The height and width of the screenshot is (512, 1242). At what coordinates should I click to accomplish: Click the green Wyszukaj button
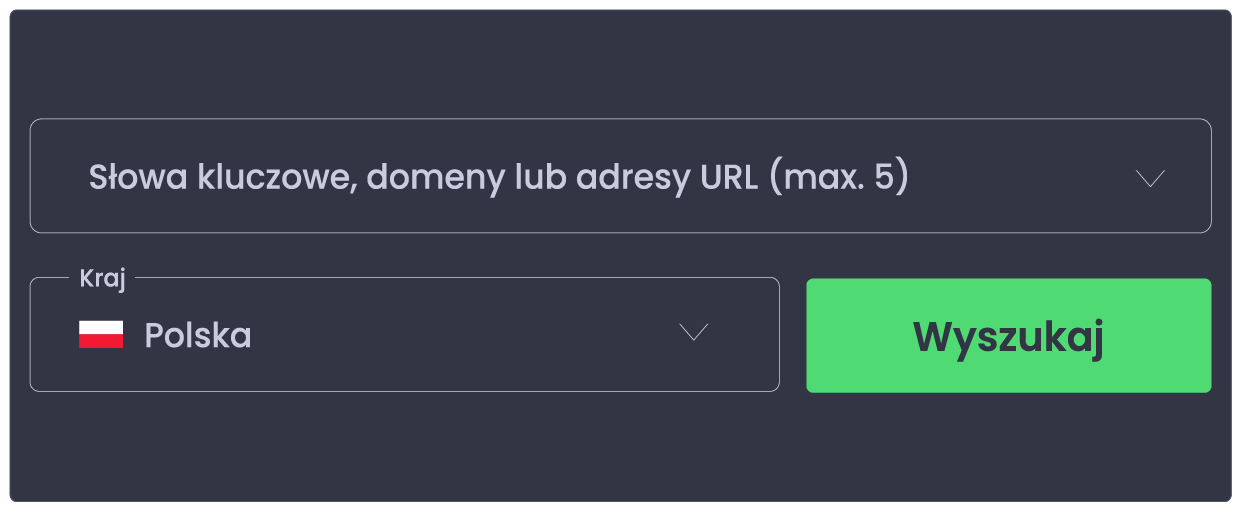pyautogui.click(x=1009, y=335)
